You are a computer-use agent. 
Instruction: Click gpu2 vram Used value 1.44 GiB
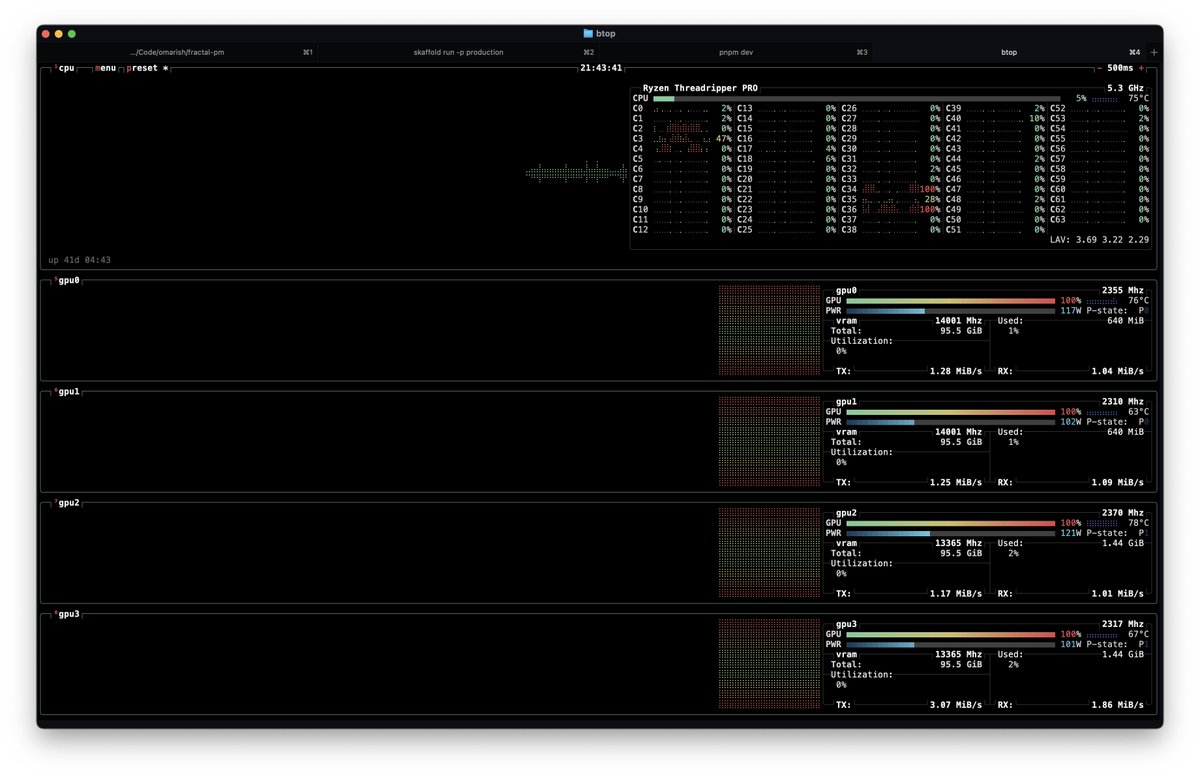point(1124,543)
